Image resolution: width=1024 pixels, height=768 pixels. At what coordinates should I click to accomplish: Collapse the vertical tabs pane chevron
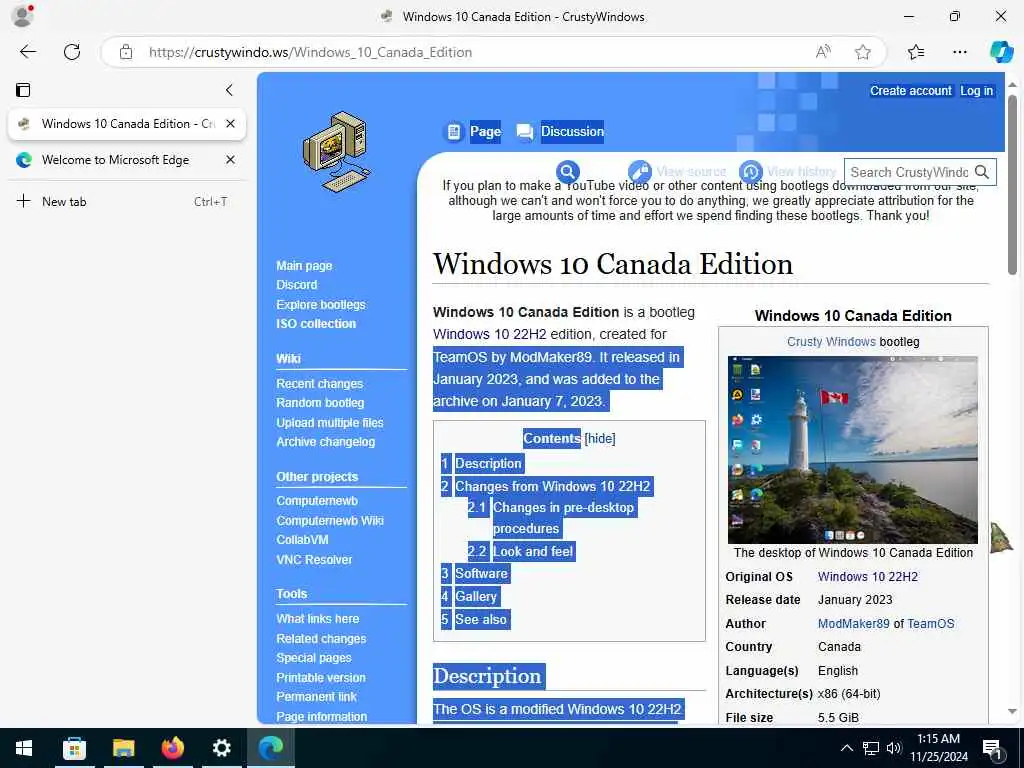pyautogui.click(x=229, y=90)
